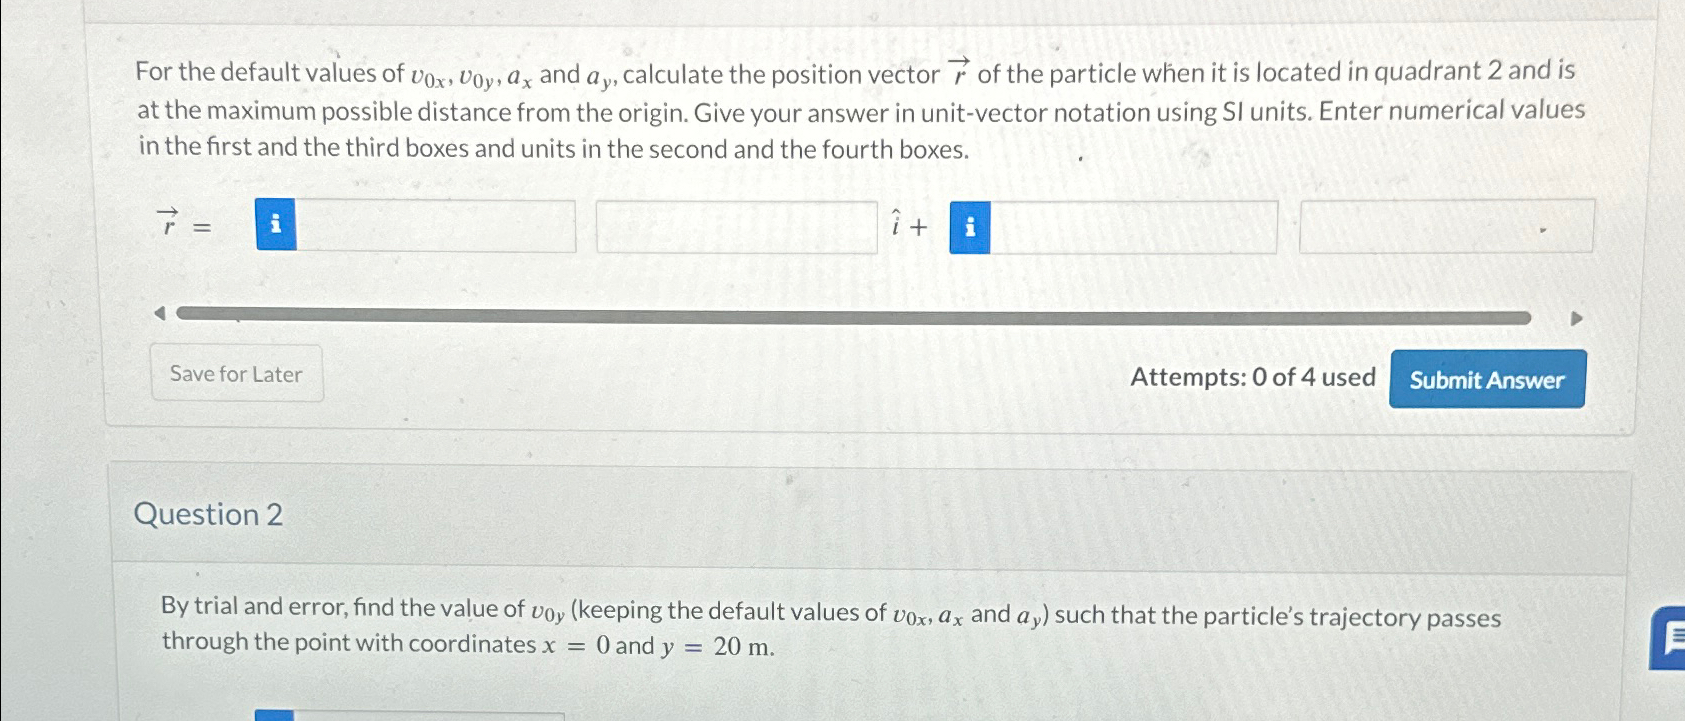
Task: Click the left arrow of the horizontal scrollbar
Action: pos(158,311)
